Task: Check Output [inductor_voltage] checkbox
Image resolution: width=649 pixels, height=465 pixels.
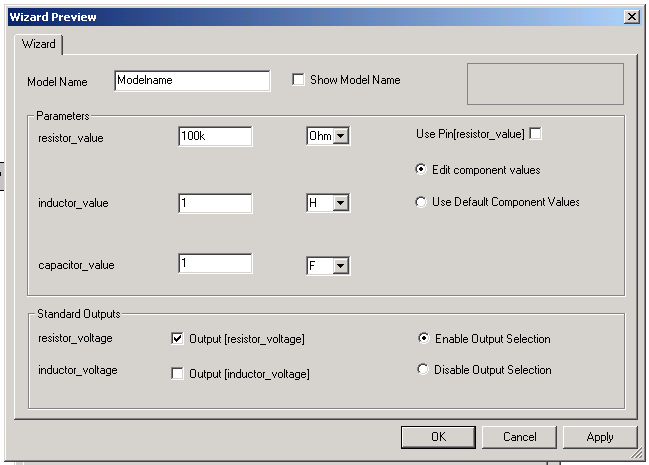Action: point(178,374)
